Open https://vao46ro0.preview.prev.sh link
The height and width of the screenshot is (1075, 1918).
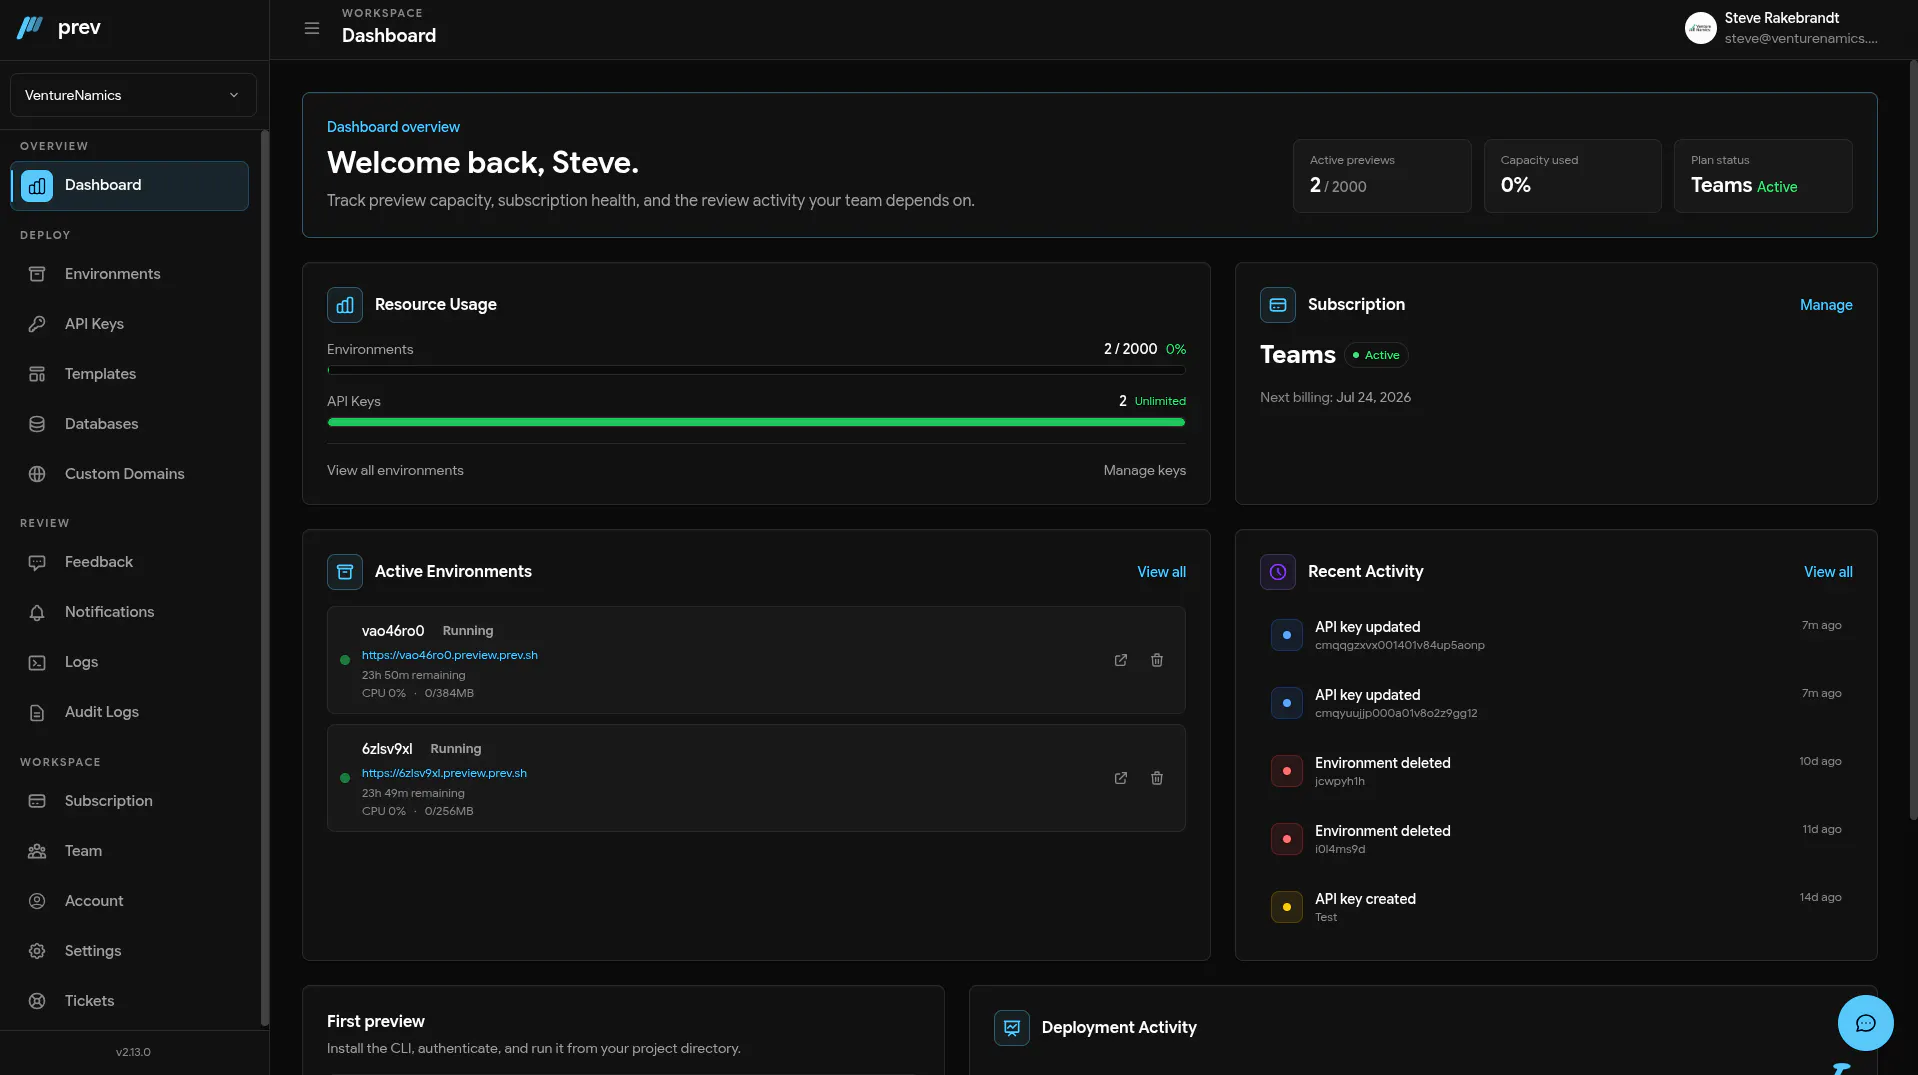pos(450,655)
